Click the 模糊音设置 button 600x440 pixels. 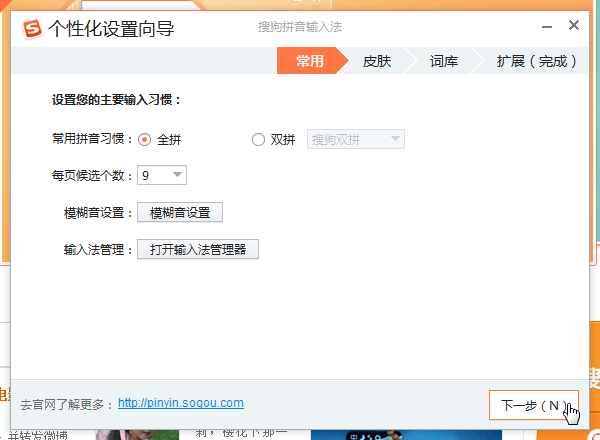(180, 212)
